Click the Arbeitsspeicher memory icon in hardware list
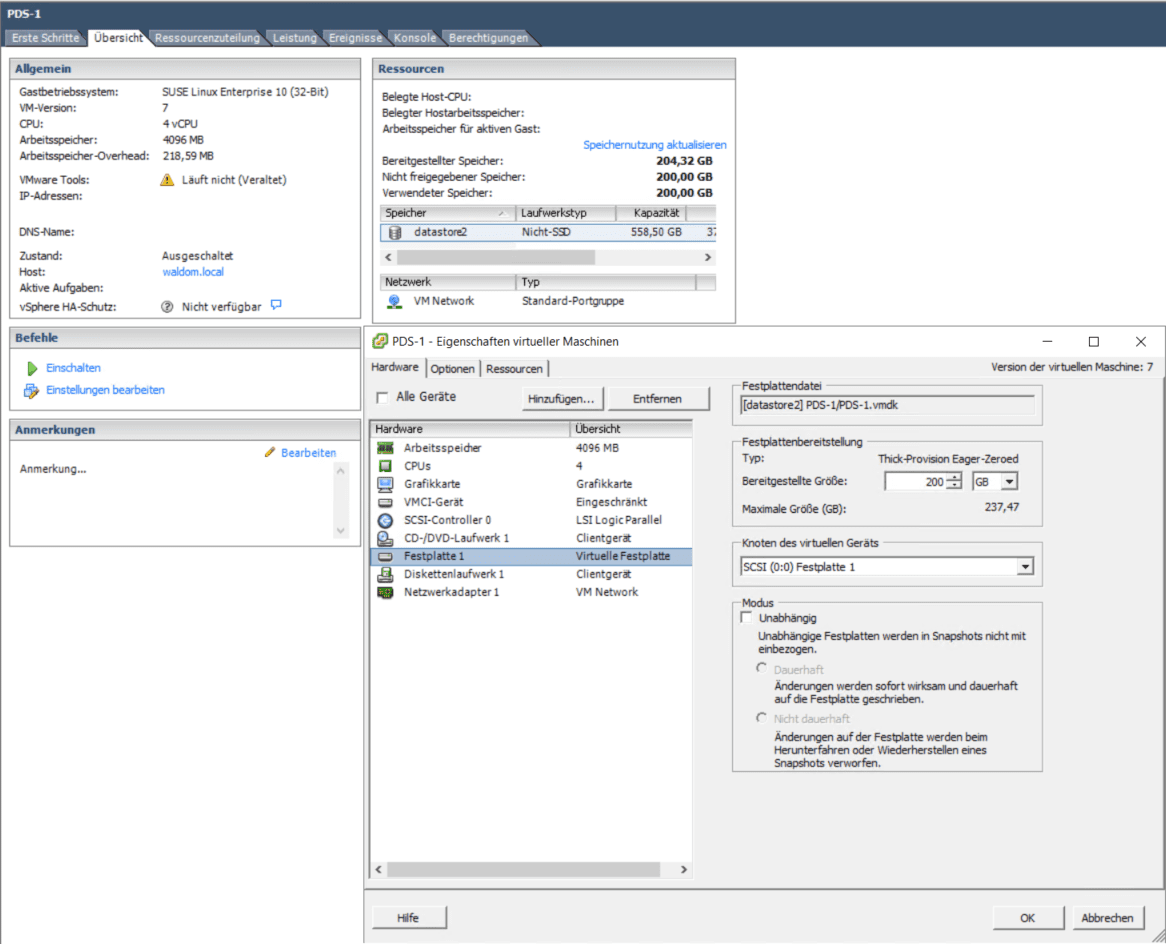The width and height of the screenshot is (1166, 944). (385, 448)
